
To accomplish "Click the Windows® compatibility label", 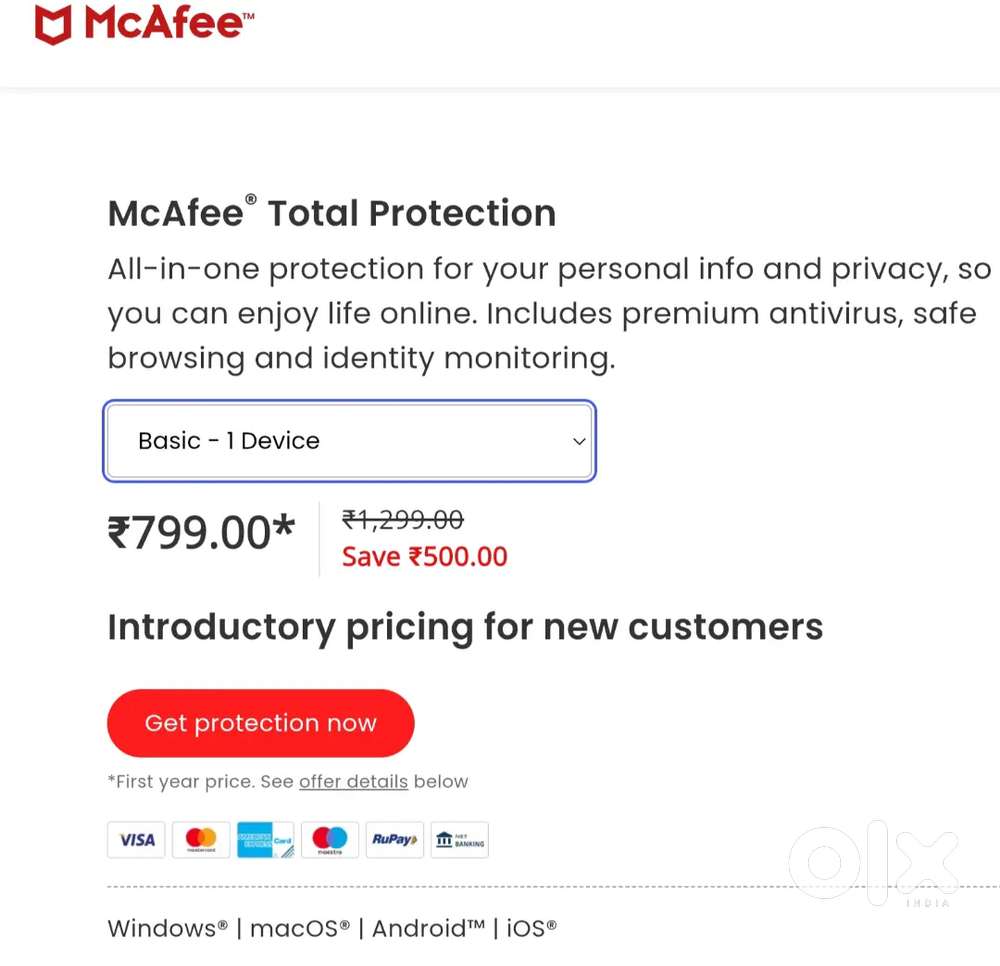I will [163, 928].
